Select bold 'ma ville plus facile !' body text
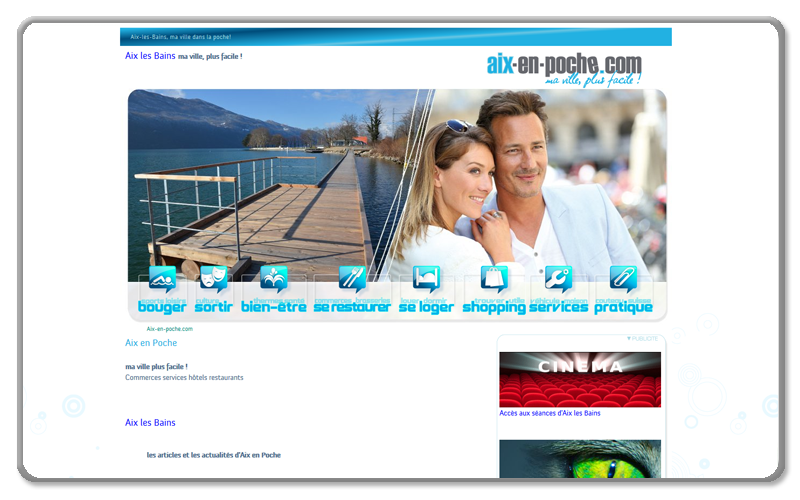 pos(156,367)
